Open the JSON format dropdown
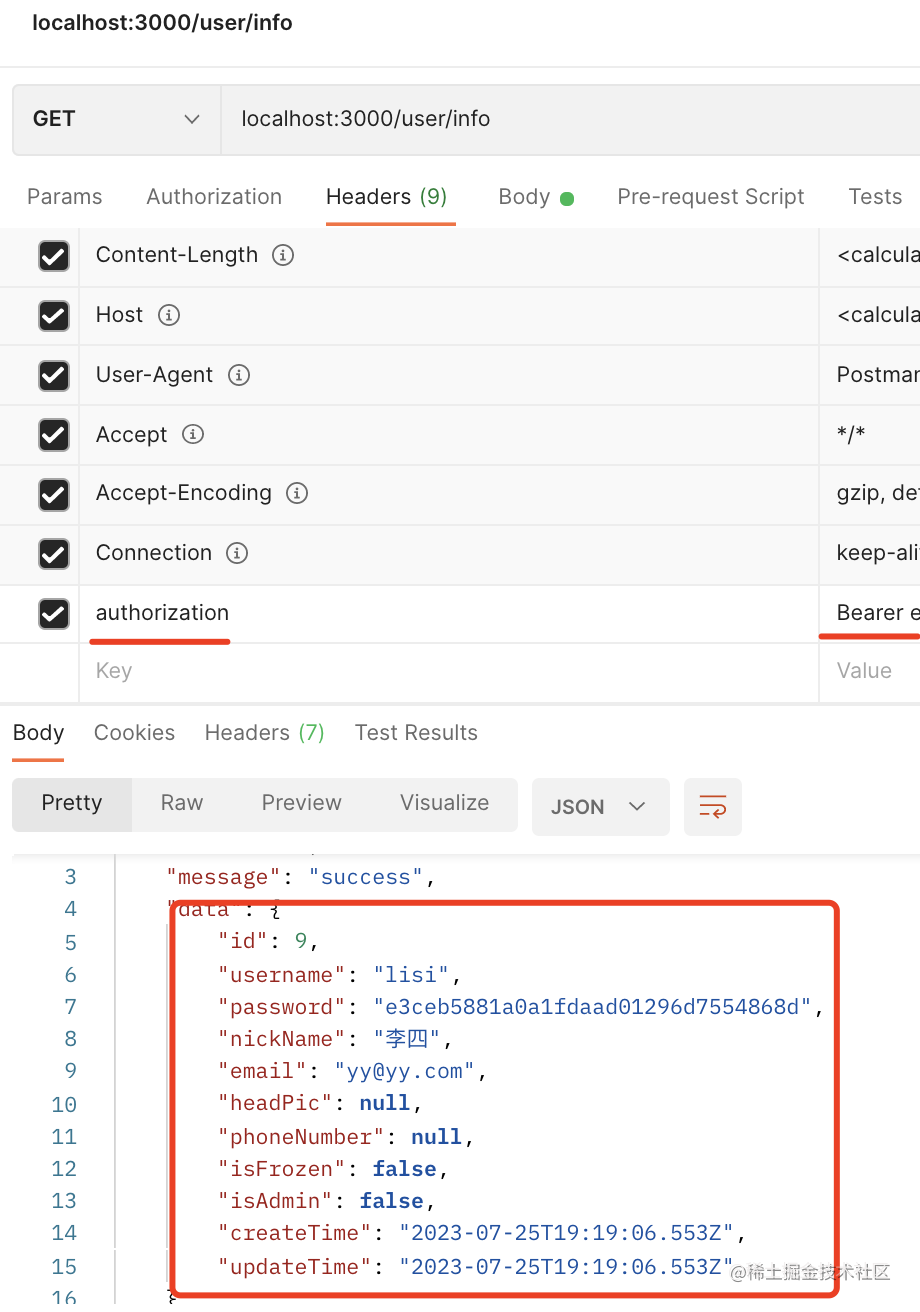 tap(600, 806)
